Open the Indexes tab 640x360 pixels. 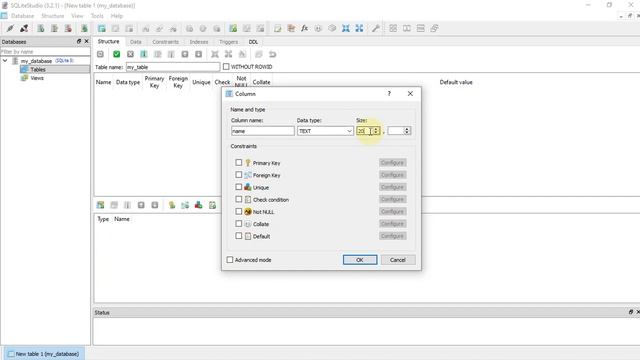199,42
